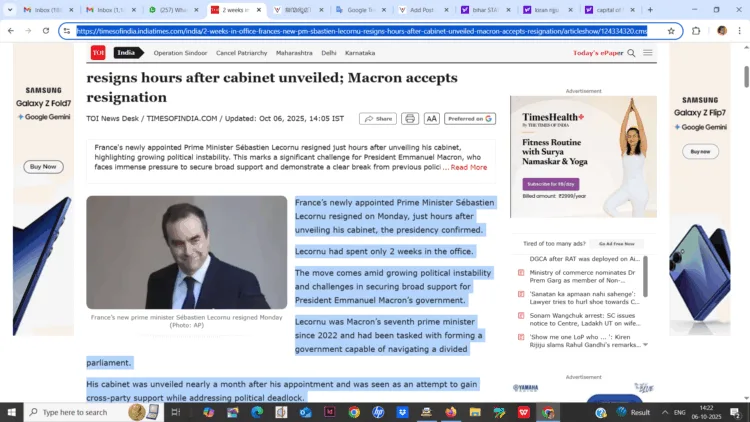Click the latest news list scrollbar

645,276
